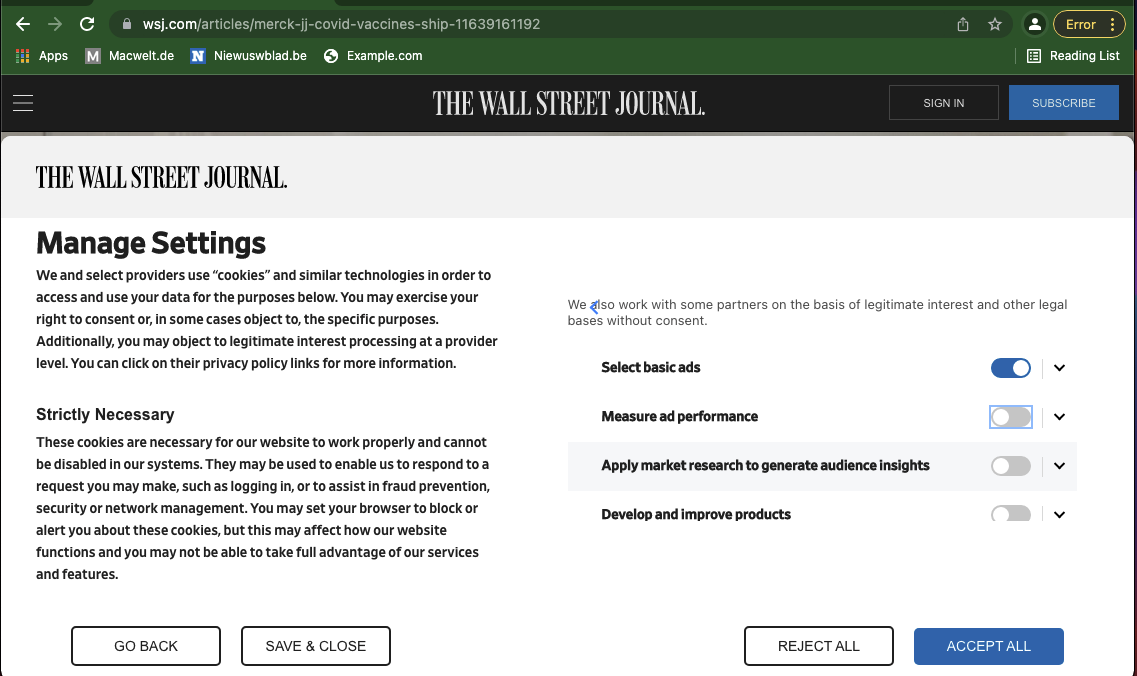
Task: Open the Macwelt.de bookmark
Action: click(x=130, y=56)
